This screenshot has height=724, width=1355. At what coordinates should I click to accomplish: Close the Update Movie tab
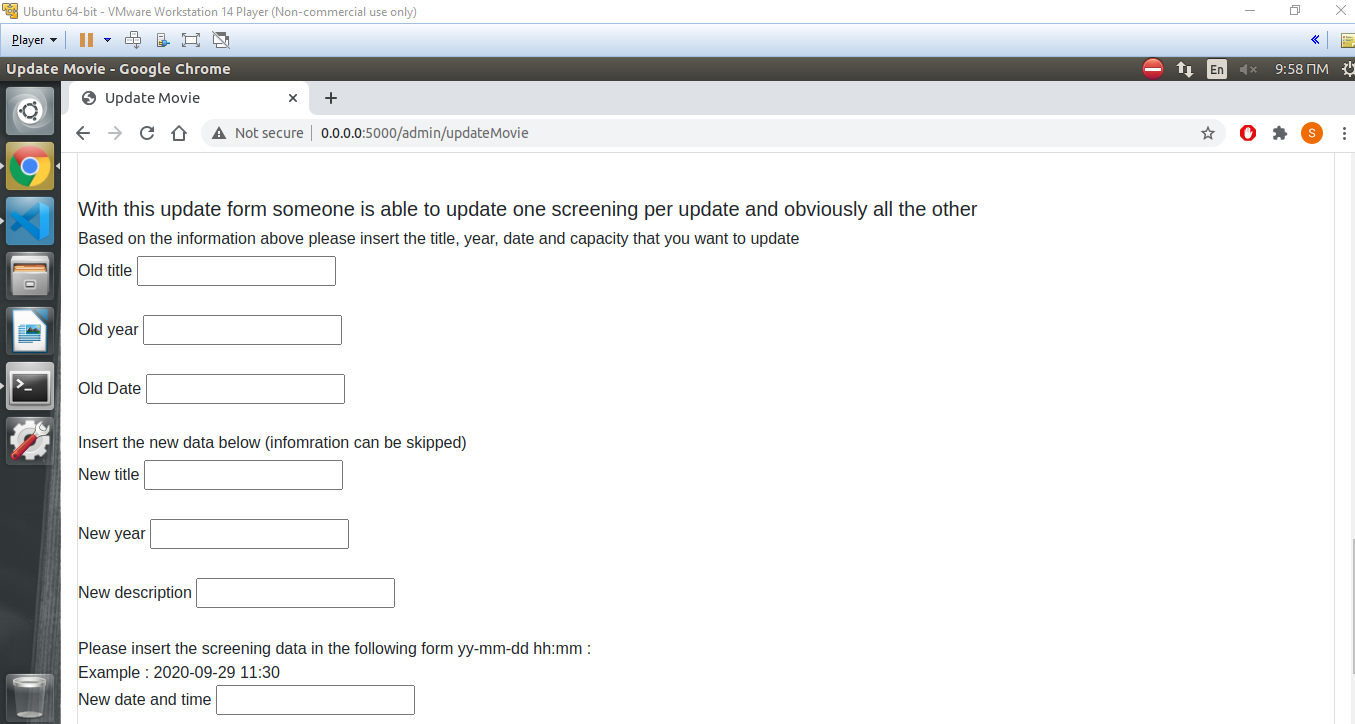coord(293,98)
